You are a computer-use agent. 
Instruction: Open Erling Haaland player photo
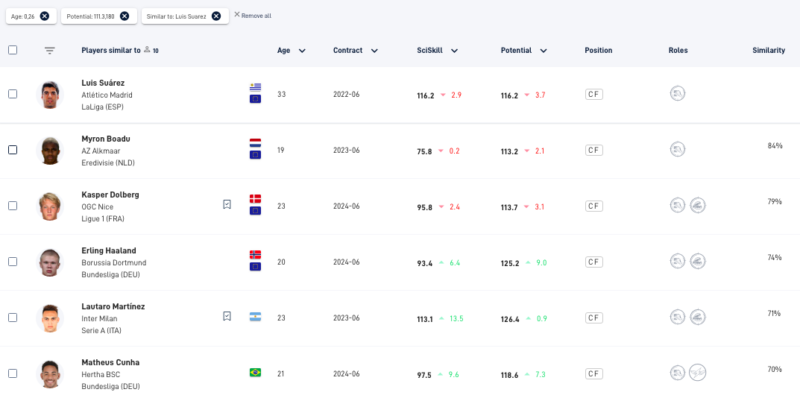[50, 262]
